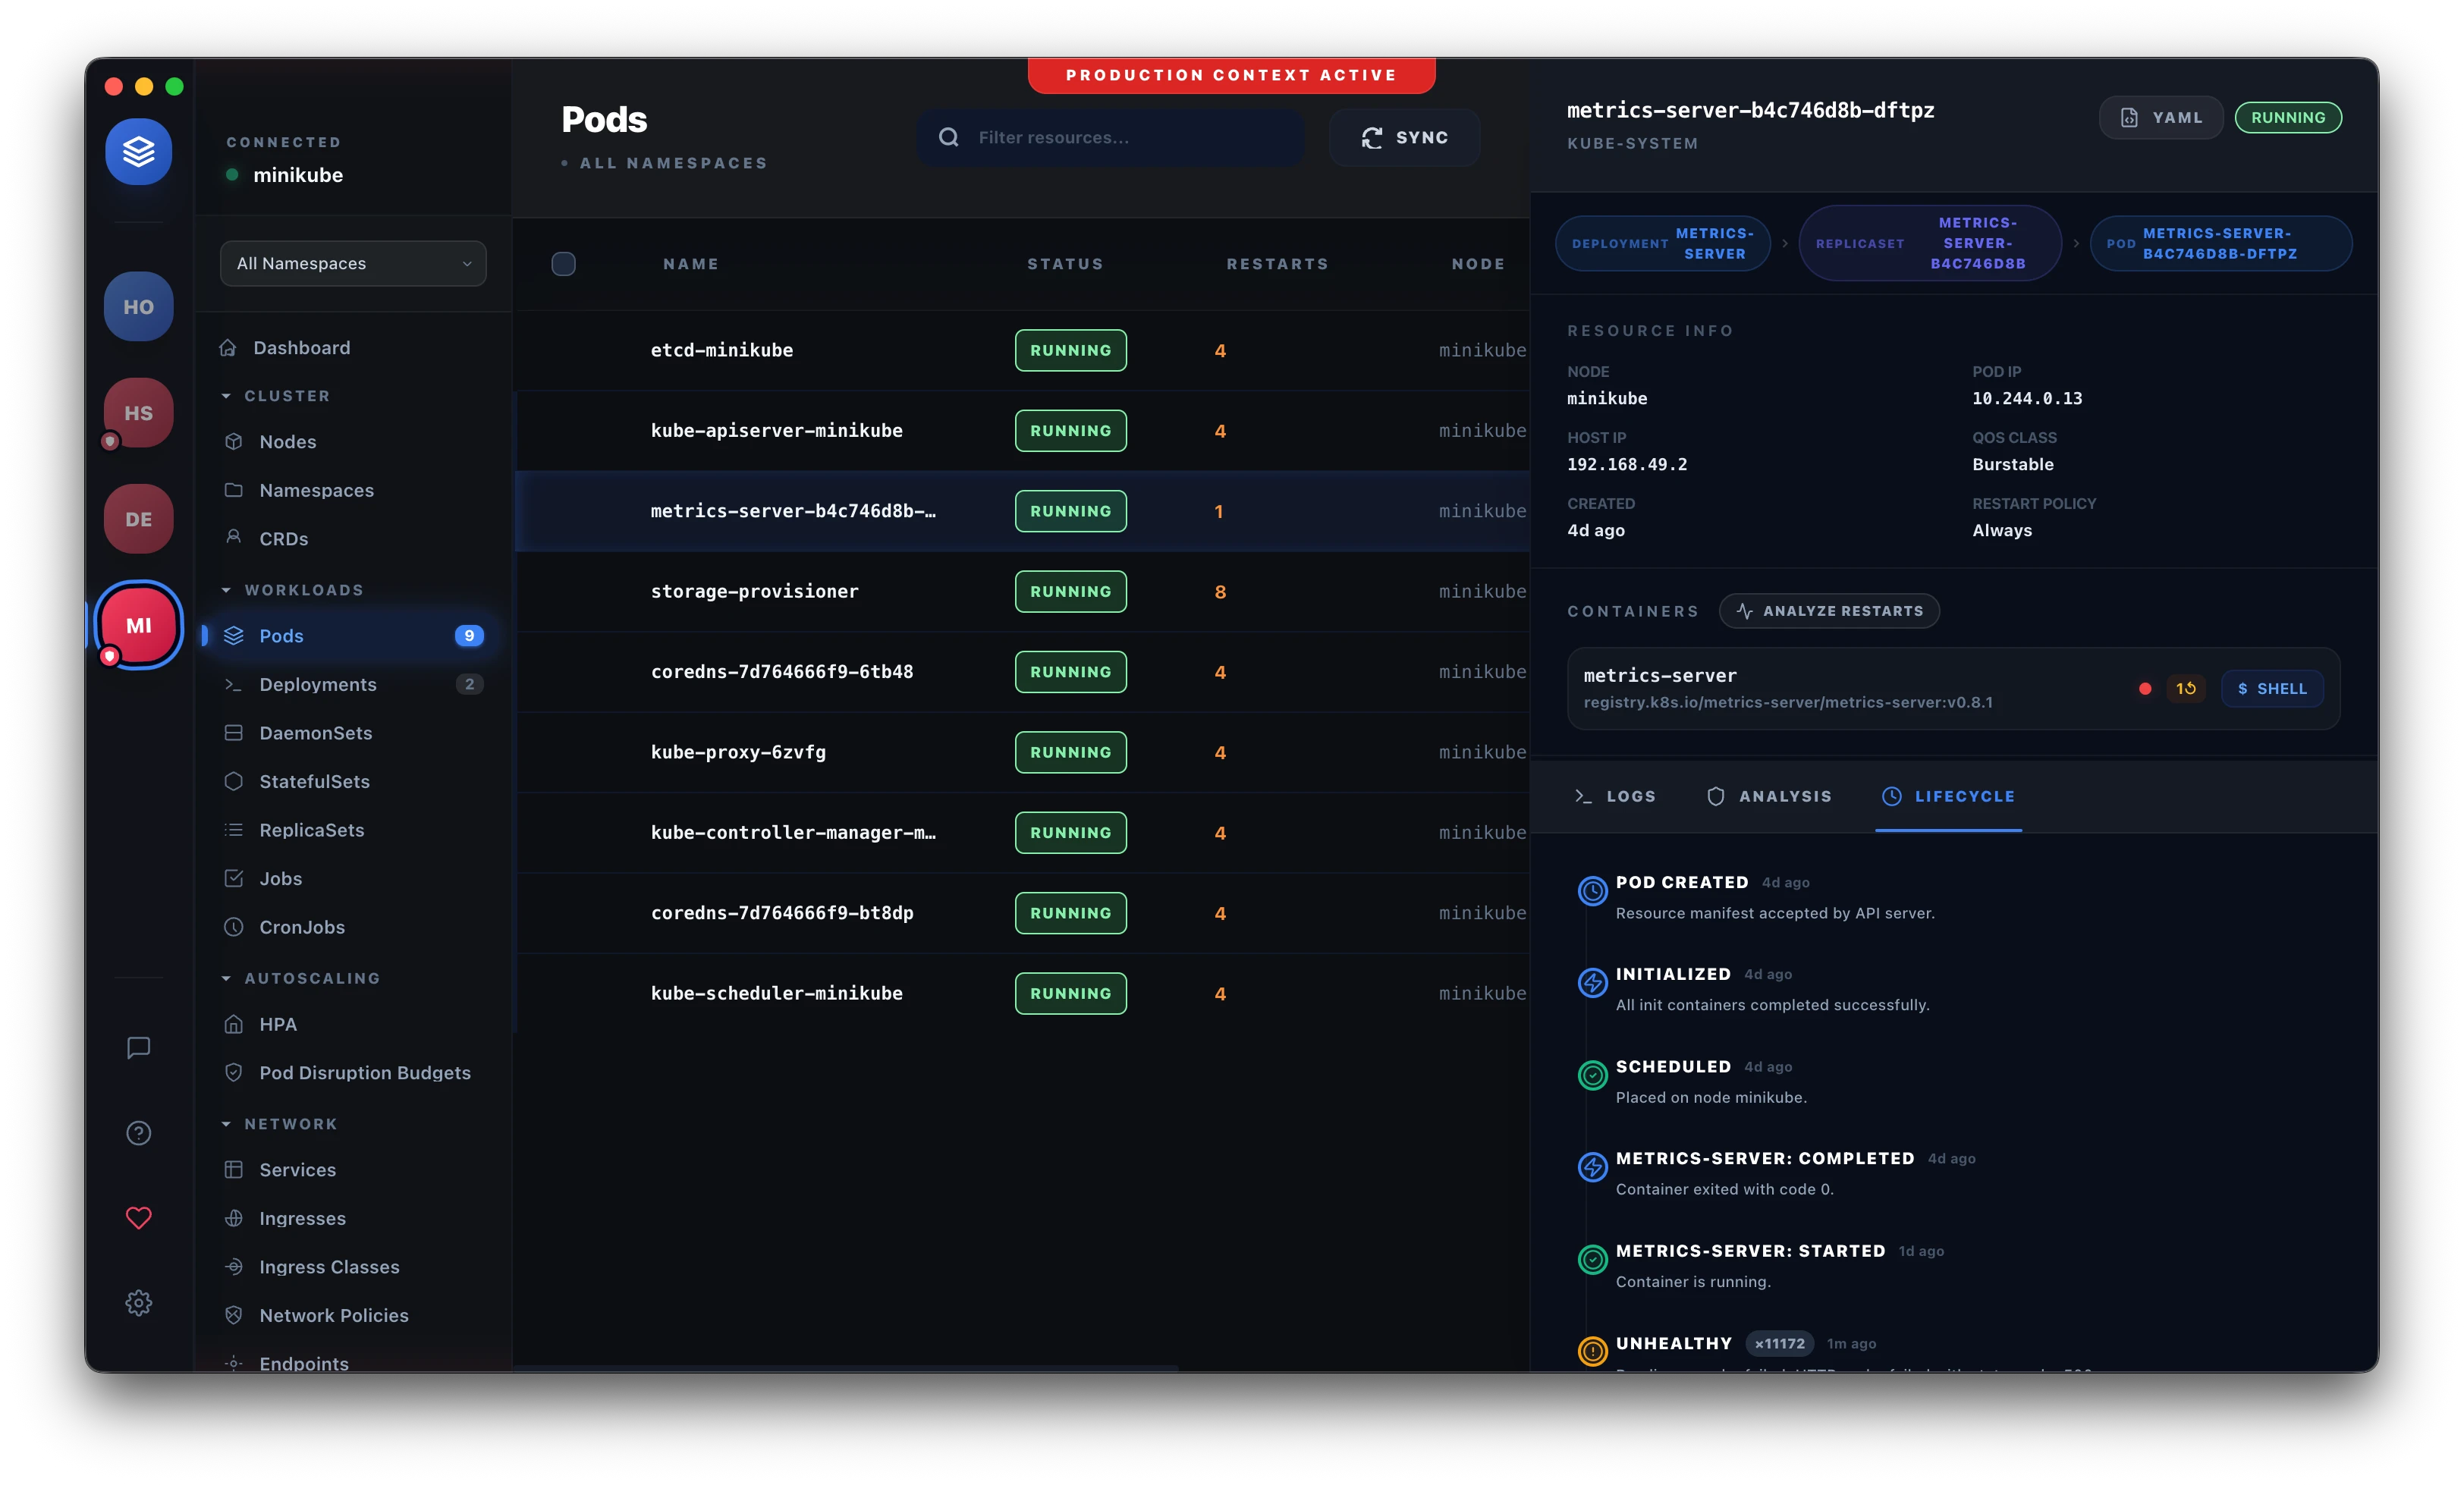Open the chat feedback icon in sidebar

tap(138, 1047)
